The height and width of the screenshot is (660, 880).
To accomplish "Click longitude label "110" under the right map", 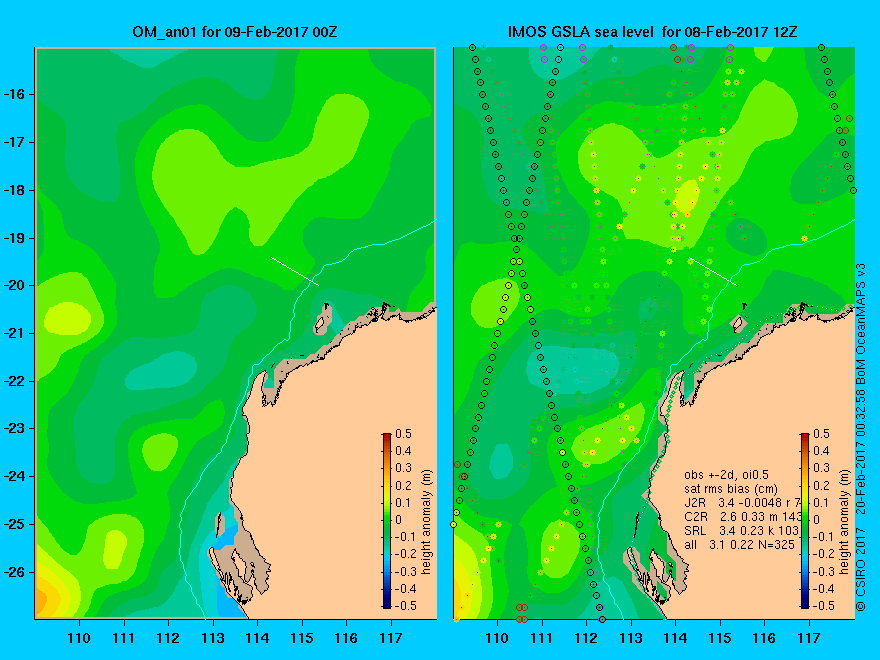I will [x=497, y=638].
